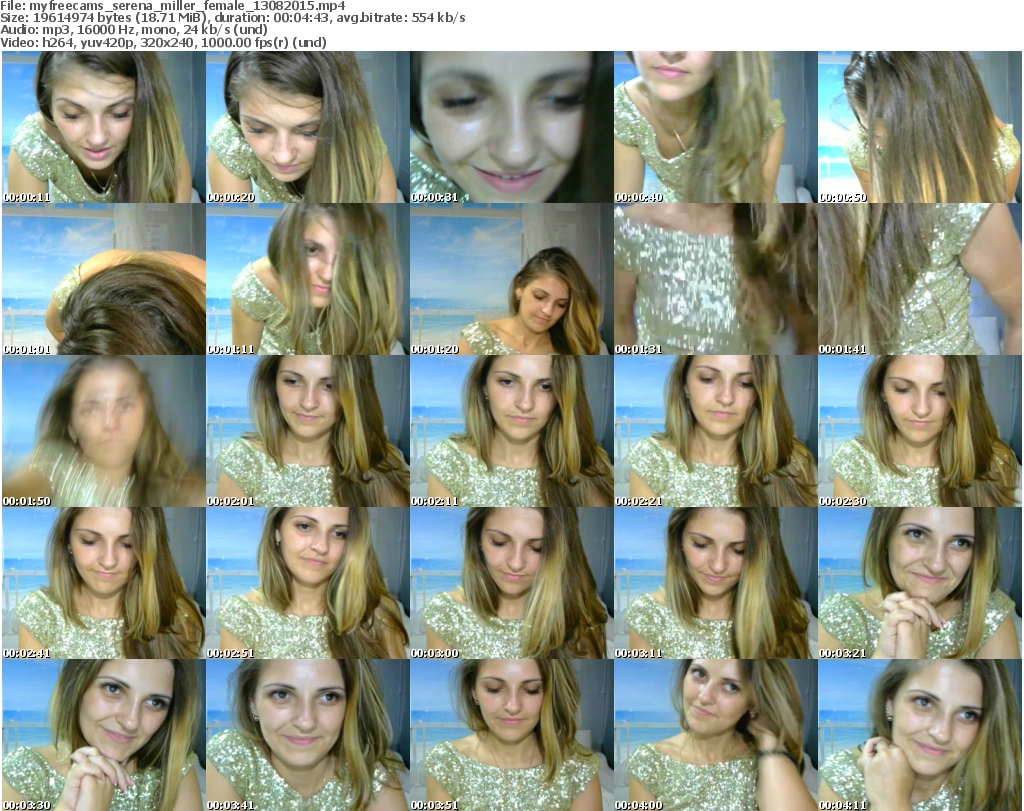This screenshot has width=1024, height=811.
Task: Click the close-up frame stamped 00:00:31
Action: coord(511,127)
